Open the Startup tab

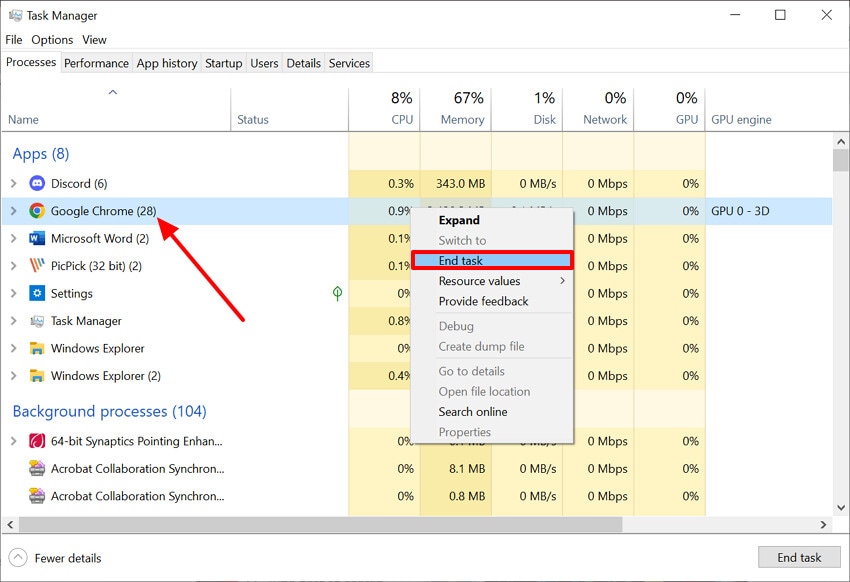coord(223,63)
